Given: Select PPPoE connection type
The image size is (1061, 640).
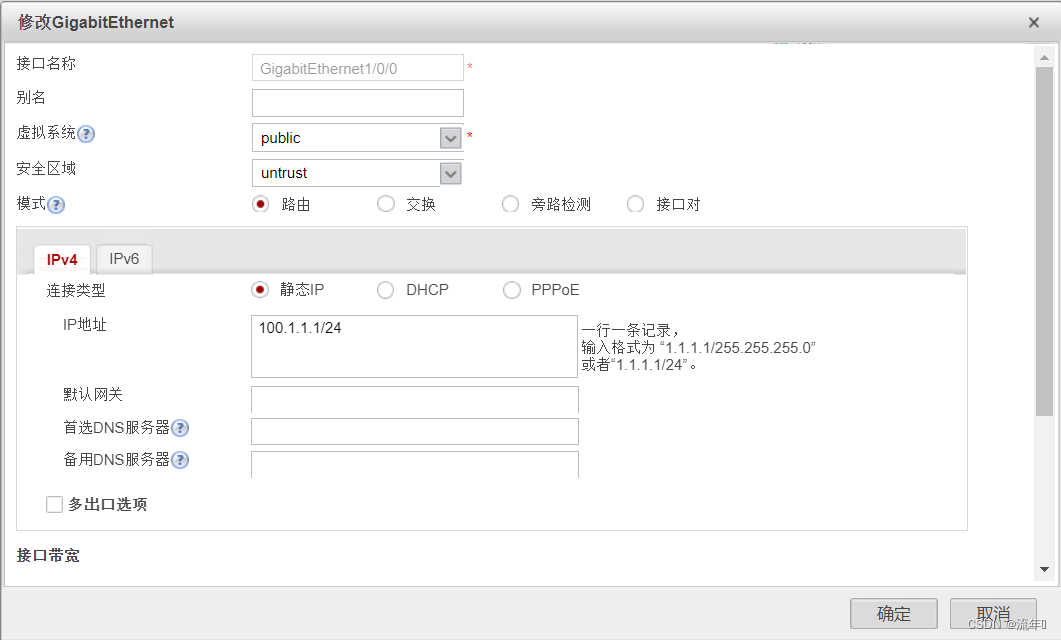Looking at the screenshot, I should click(512, 290).
